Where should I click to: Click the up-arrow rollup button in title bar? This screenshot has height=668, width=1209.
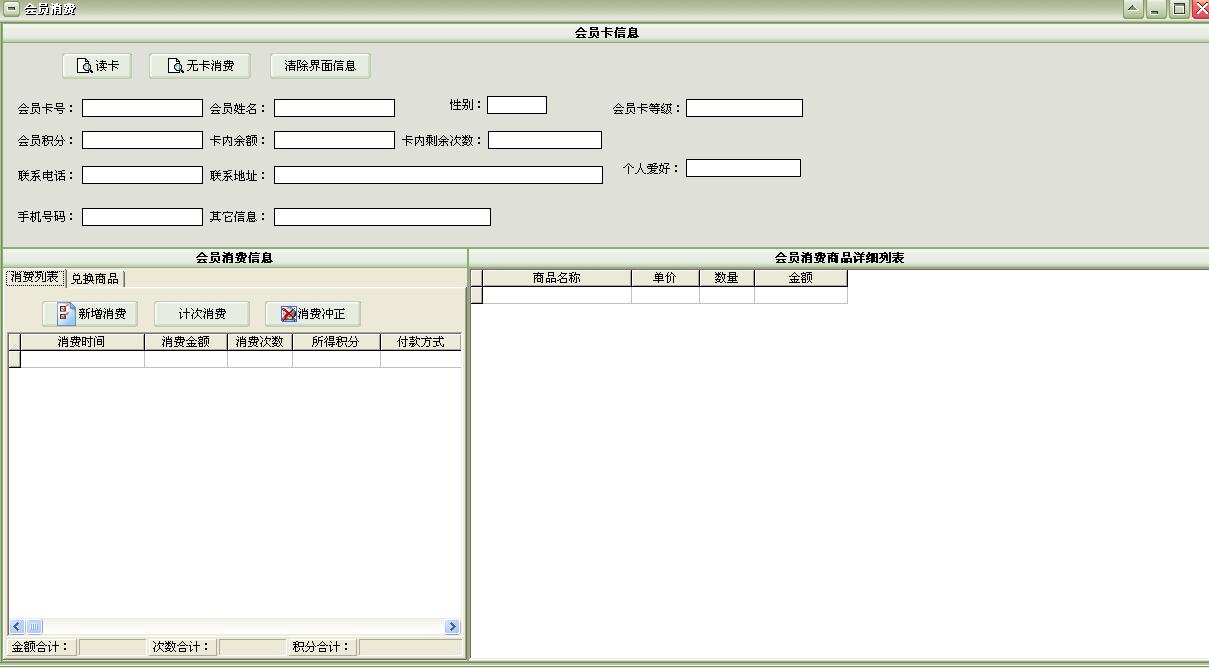click(1133, 9)
